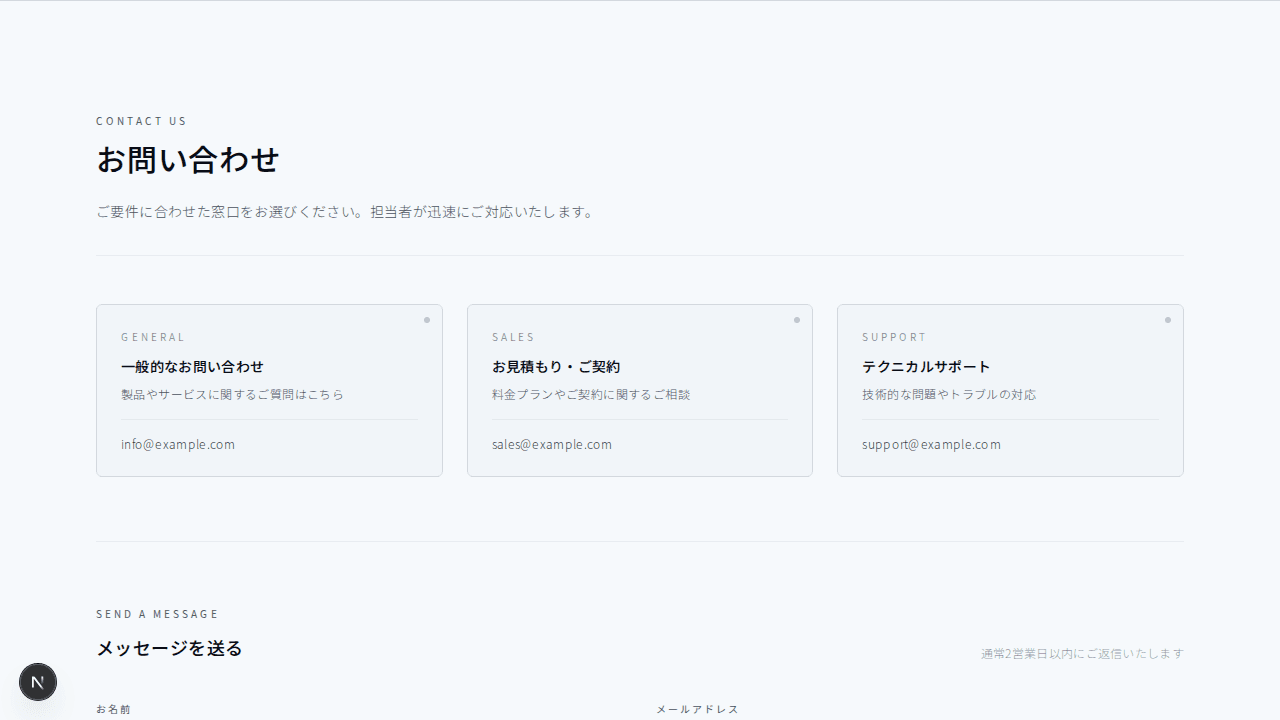
Task: Choose the テクニカルサポート card title
Action: coord(926,367)
